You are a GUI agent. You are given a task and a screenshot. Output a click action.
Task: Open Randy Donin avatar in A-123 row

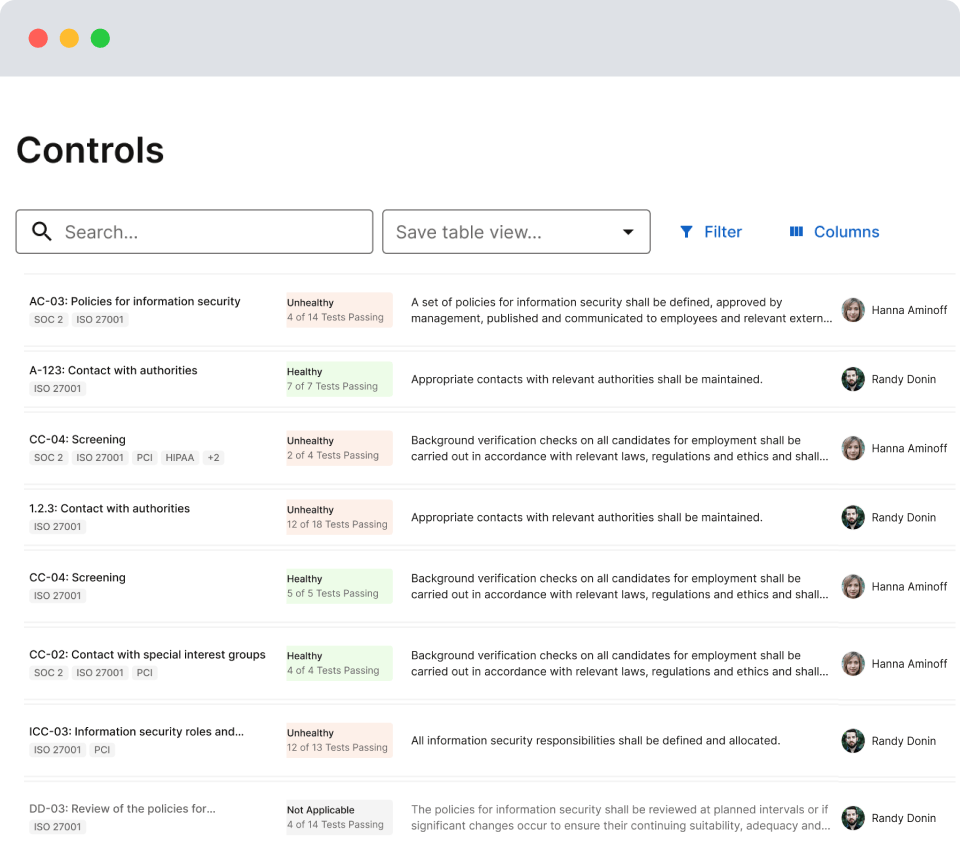click(x=853, y=379)
